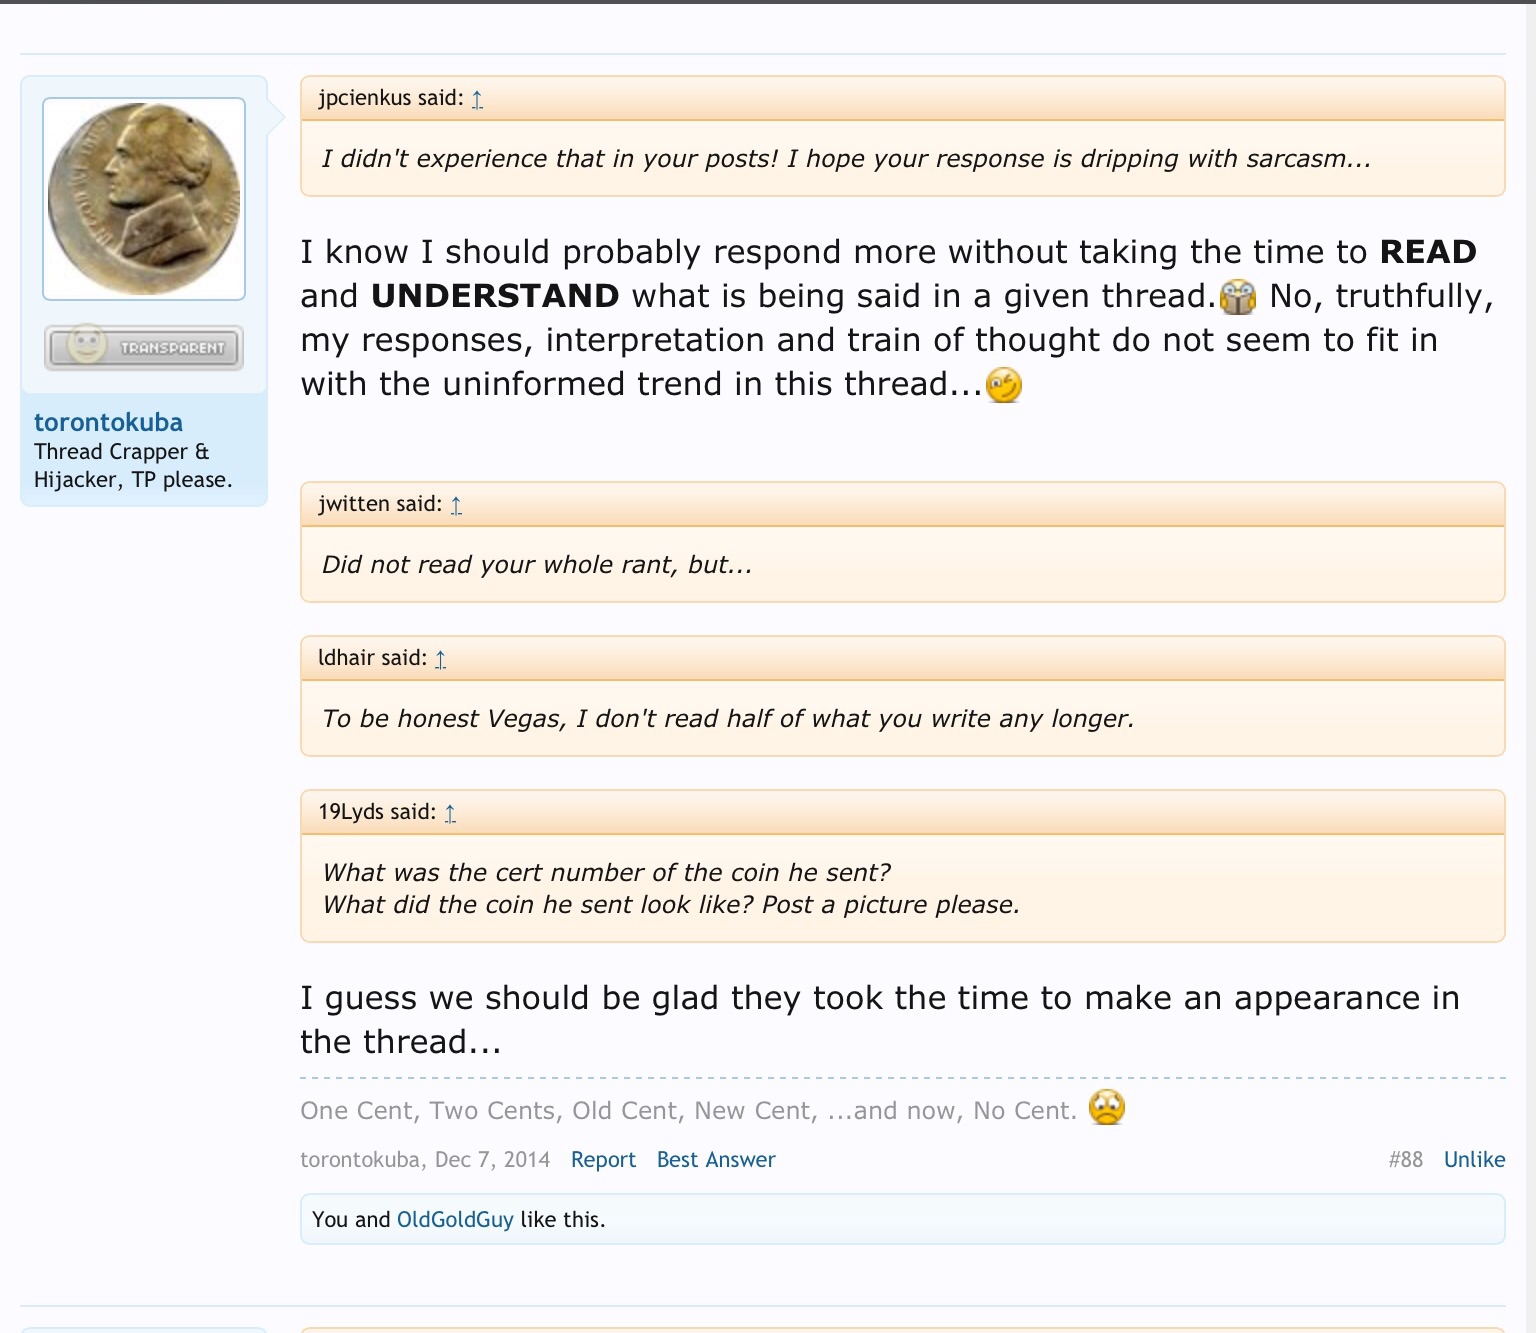
Task: Open torontokuba profile from sidebar name
Action: (x=108, y=422)
